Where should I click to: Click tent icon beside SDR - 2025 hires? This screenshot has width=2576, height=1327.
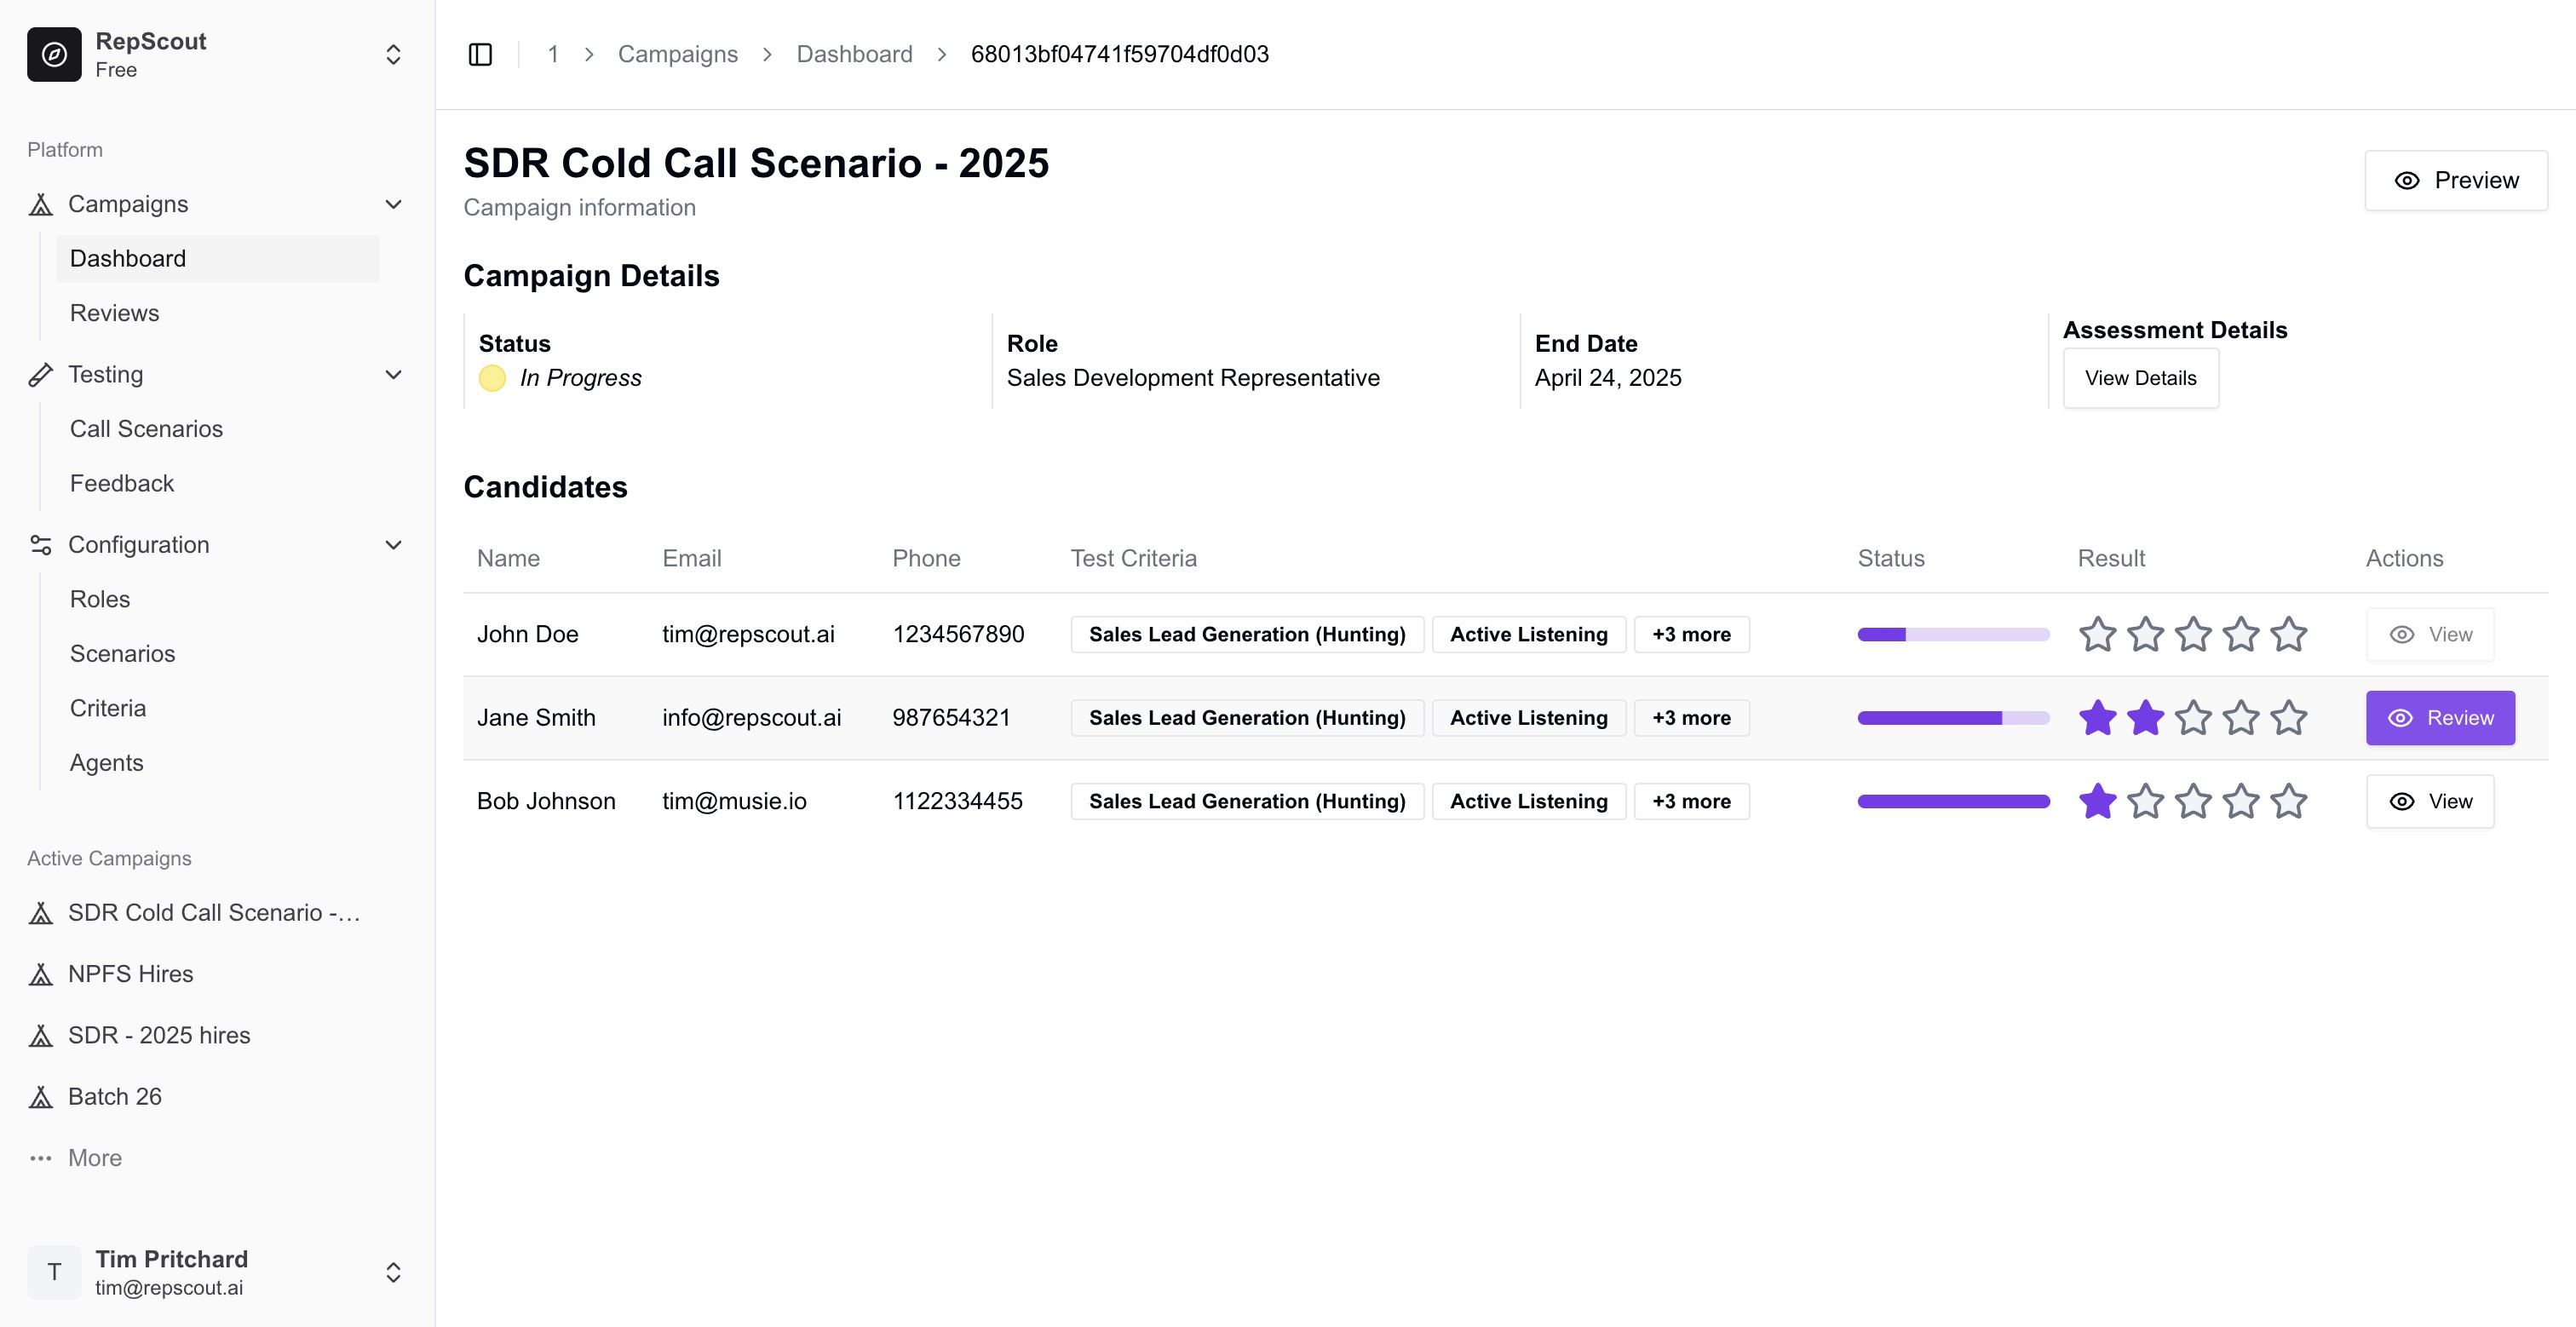click(x=41, y=1035)
